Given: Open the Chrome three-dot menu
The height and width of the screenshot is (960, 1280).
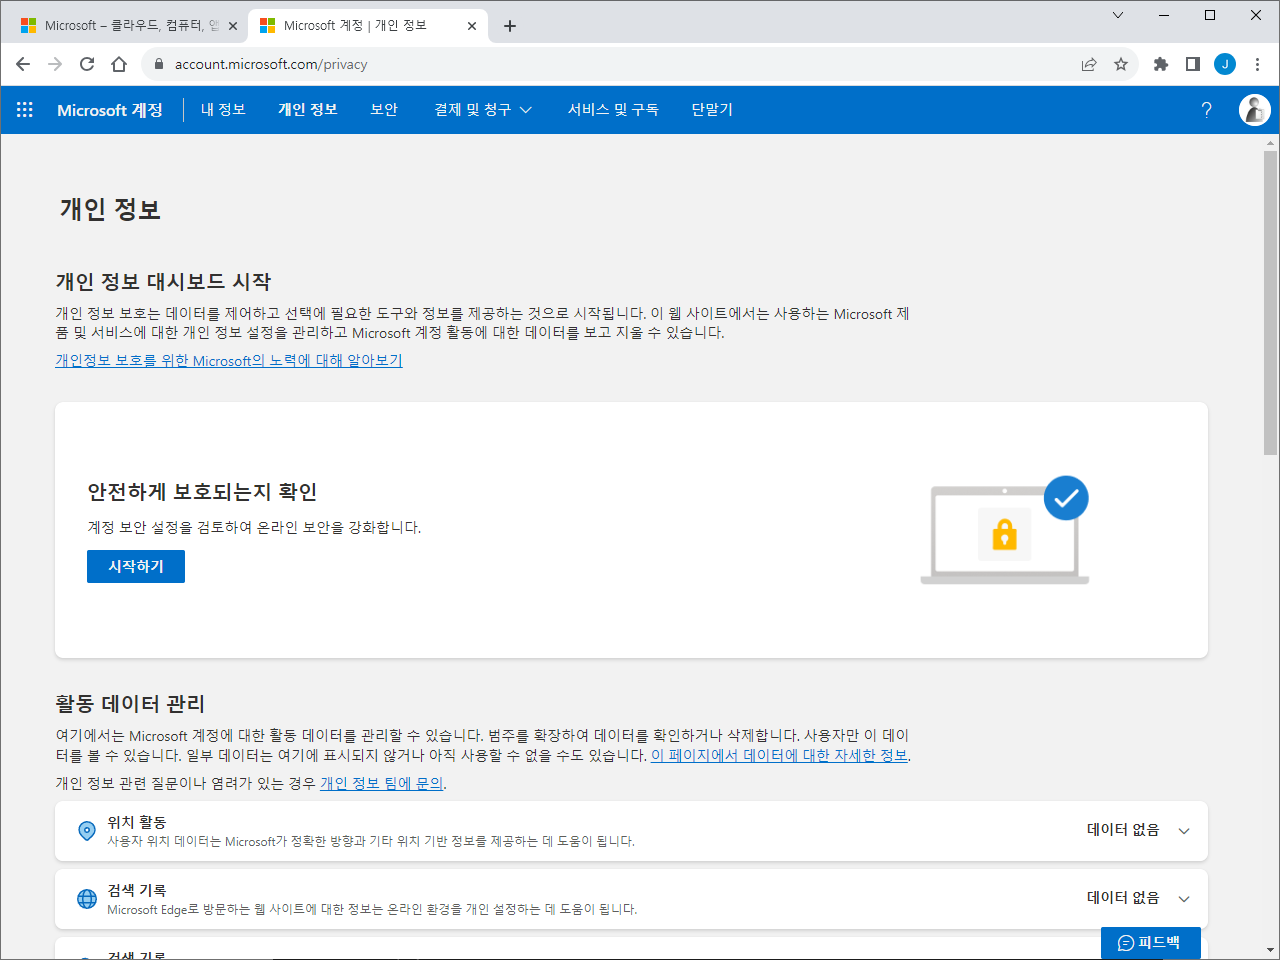Looking at the screenshot, I should pyautogui.click(x=1257, y=64).
